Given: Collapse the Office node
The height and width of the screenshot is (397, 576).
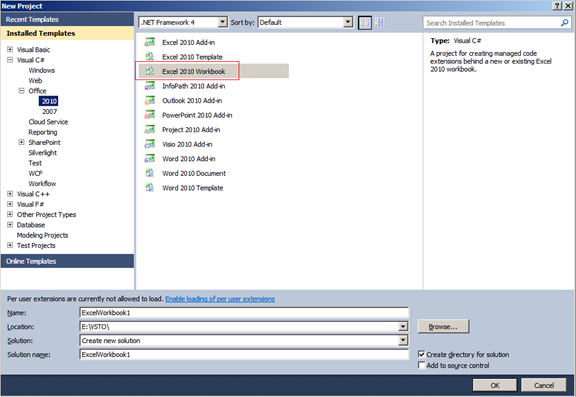Looking at the screenshot, I should pyautogui.click(x=21, y=90).
